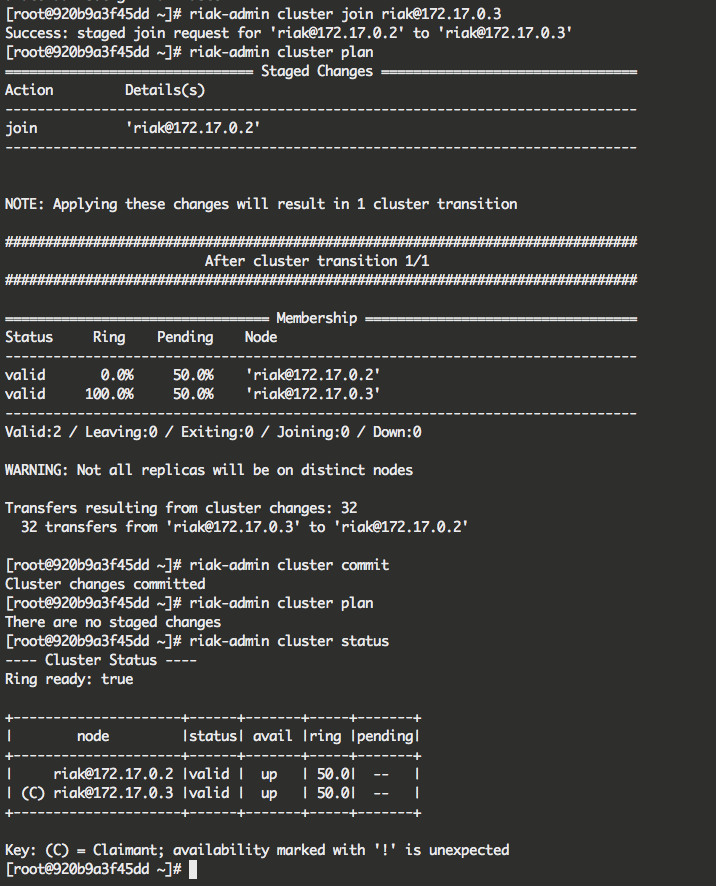The width and height of the screenshot is (716, 886).
Task: Click the 'avail' header in status table
Action: (273, 736)
